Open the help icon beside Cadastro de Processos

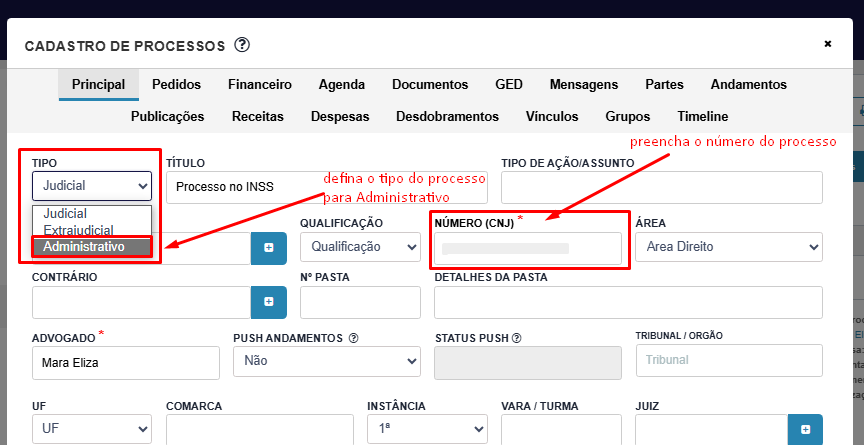242,45
